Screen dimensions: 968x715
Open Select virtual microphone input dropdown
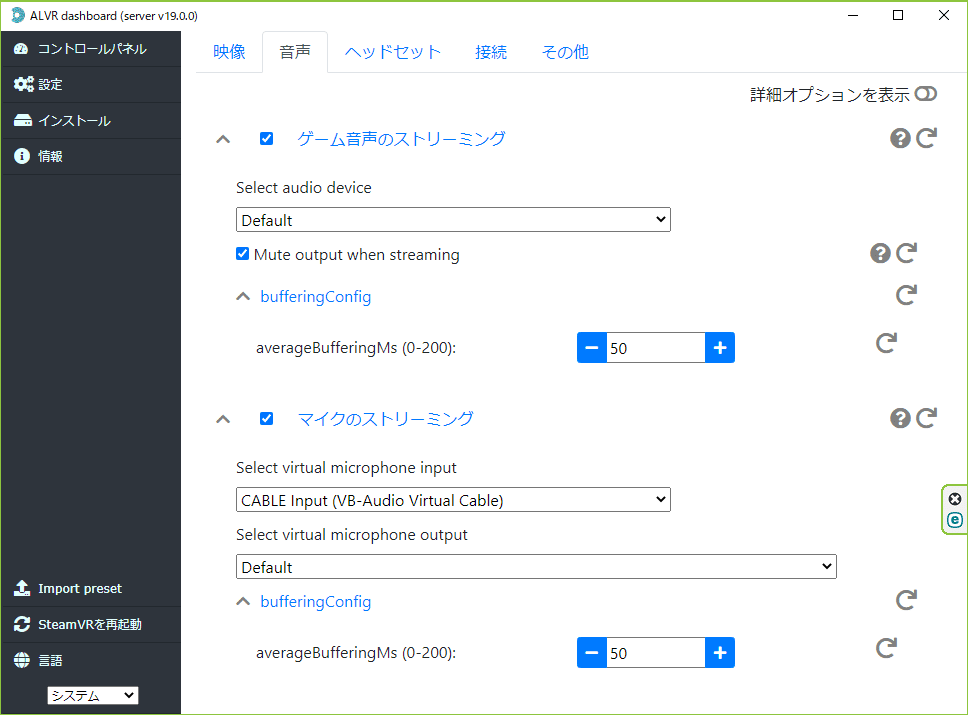tap(453, 500)
